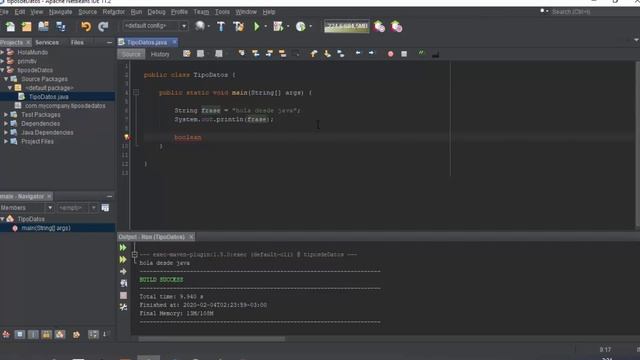Open the Navigate menu
This screenshot has width=640, height=360.
(60, 12)
